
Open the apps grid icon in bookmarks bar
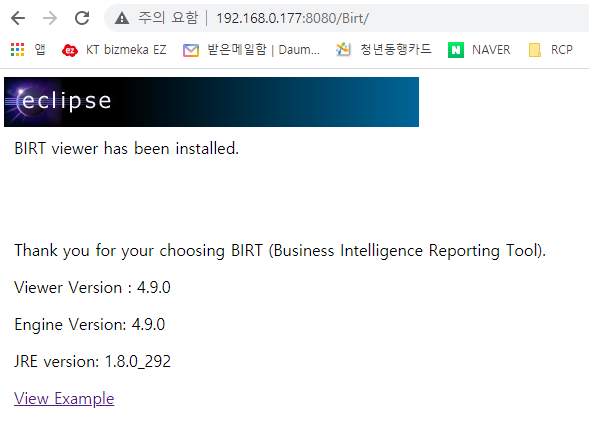[17, 50]
